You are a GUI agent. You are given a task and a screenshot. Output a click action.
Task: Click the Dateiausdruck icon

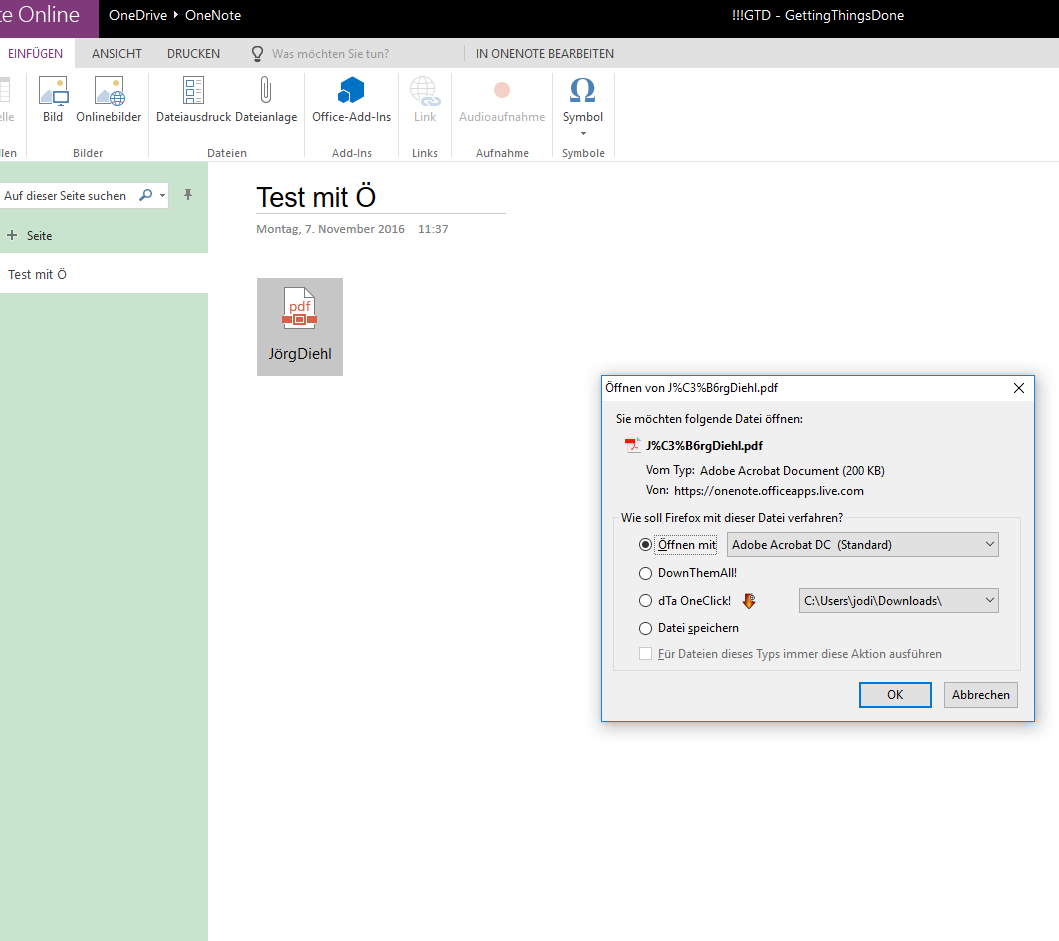click(193, 92)
